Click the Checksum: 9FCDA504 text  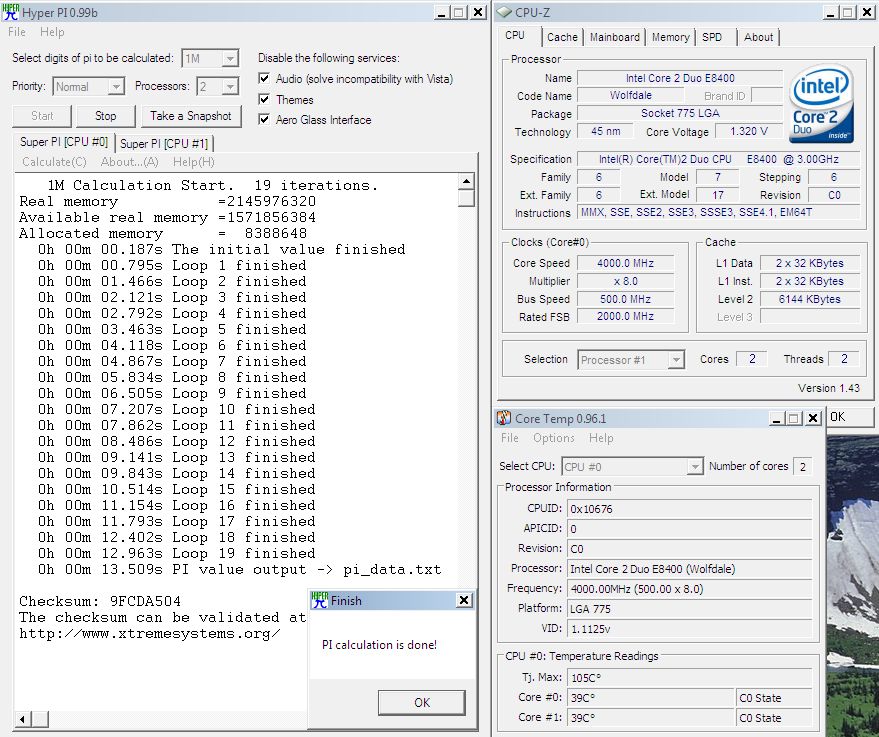pos(100,601)
